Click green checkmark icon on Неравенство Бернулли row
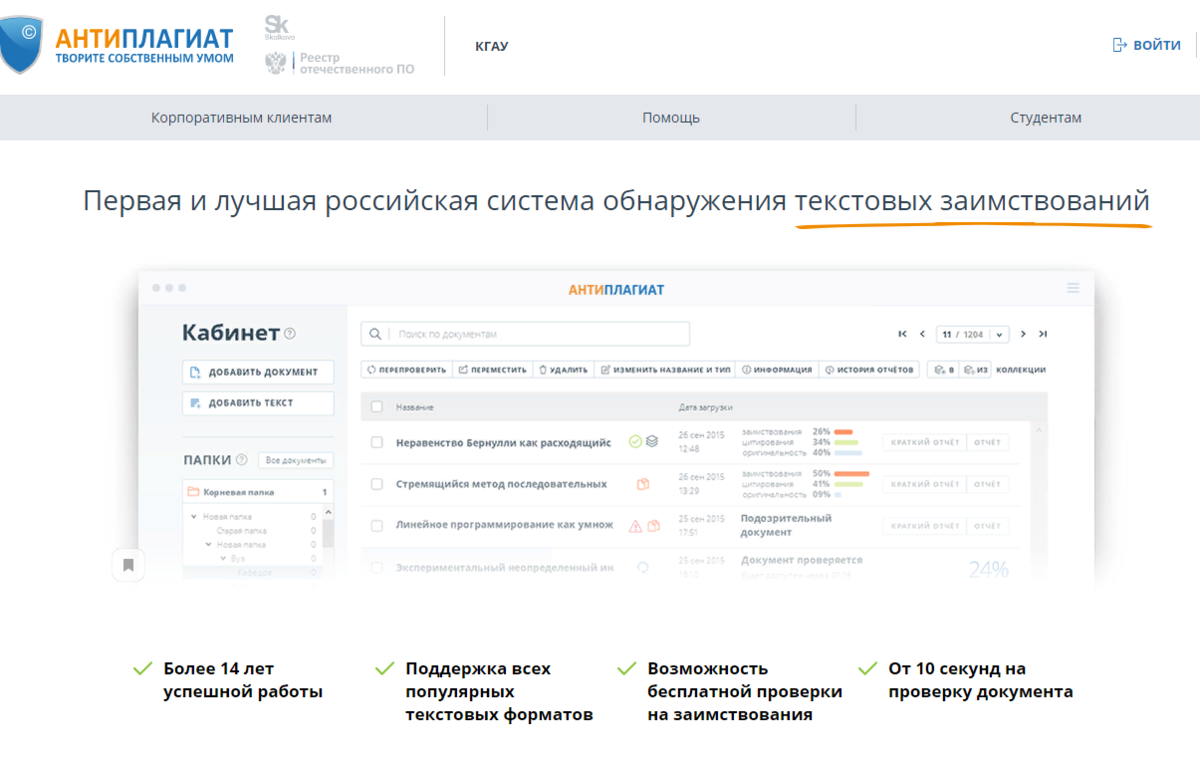The height and width of the screenshot is (767, 1200). [635, 441]
